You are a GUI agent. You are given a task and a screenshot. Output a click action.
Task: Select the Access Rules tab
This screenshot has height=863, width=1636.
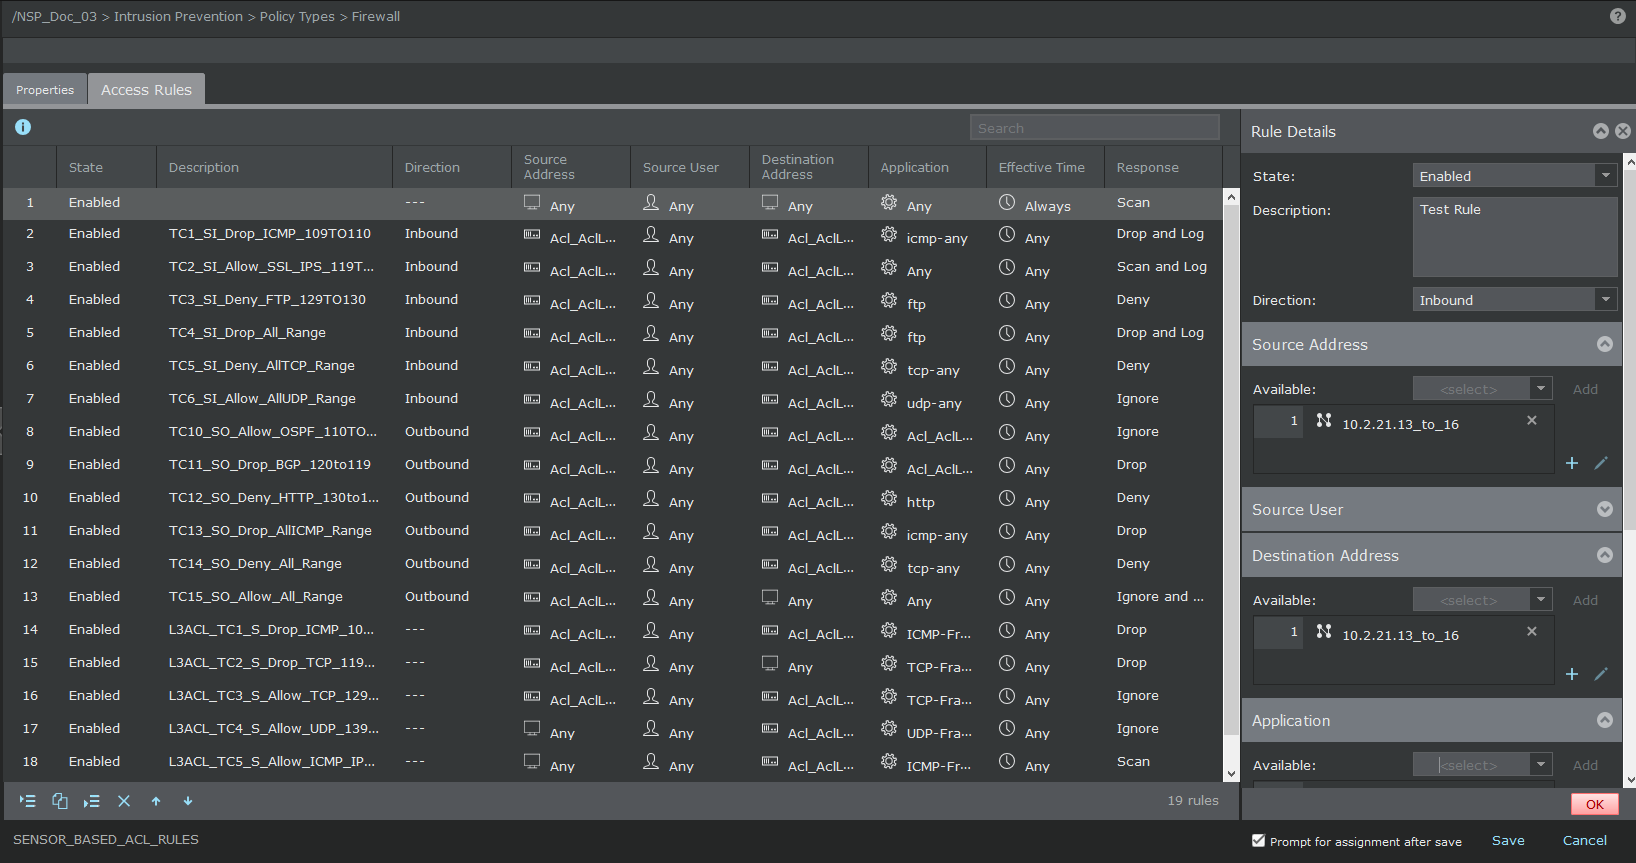coord(146,90)
